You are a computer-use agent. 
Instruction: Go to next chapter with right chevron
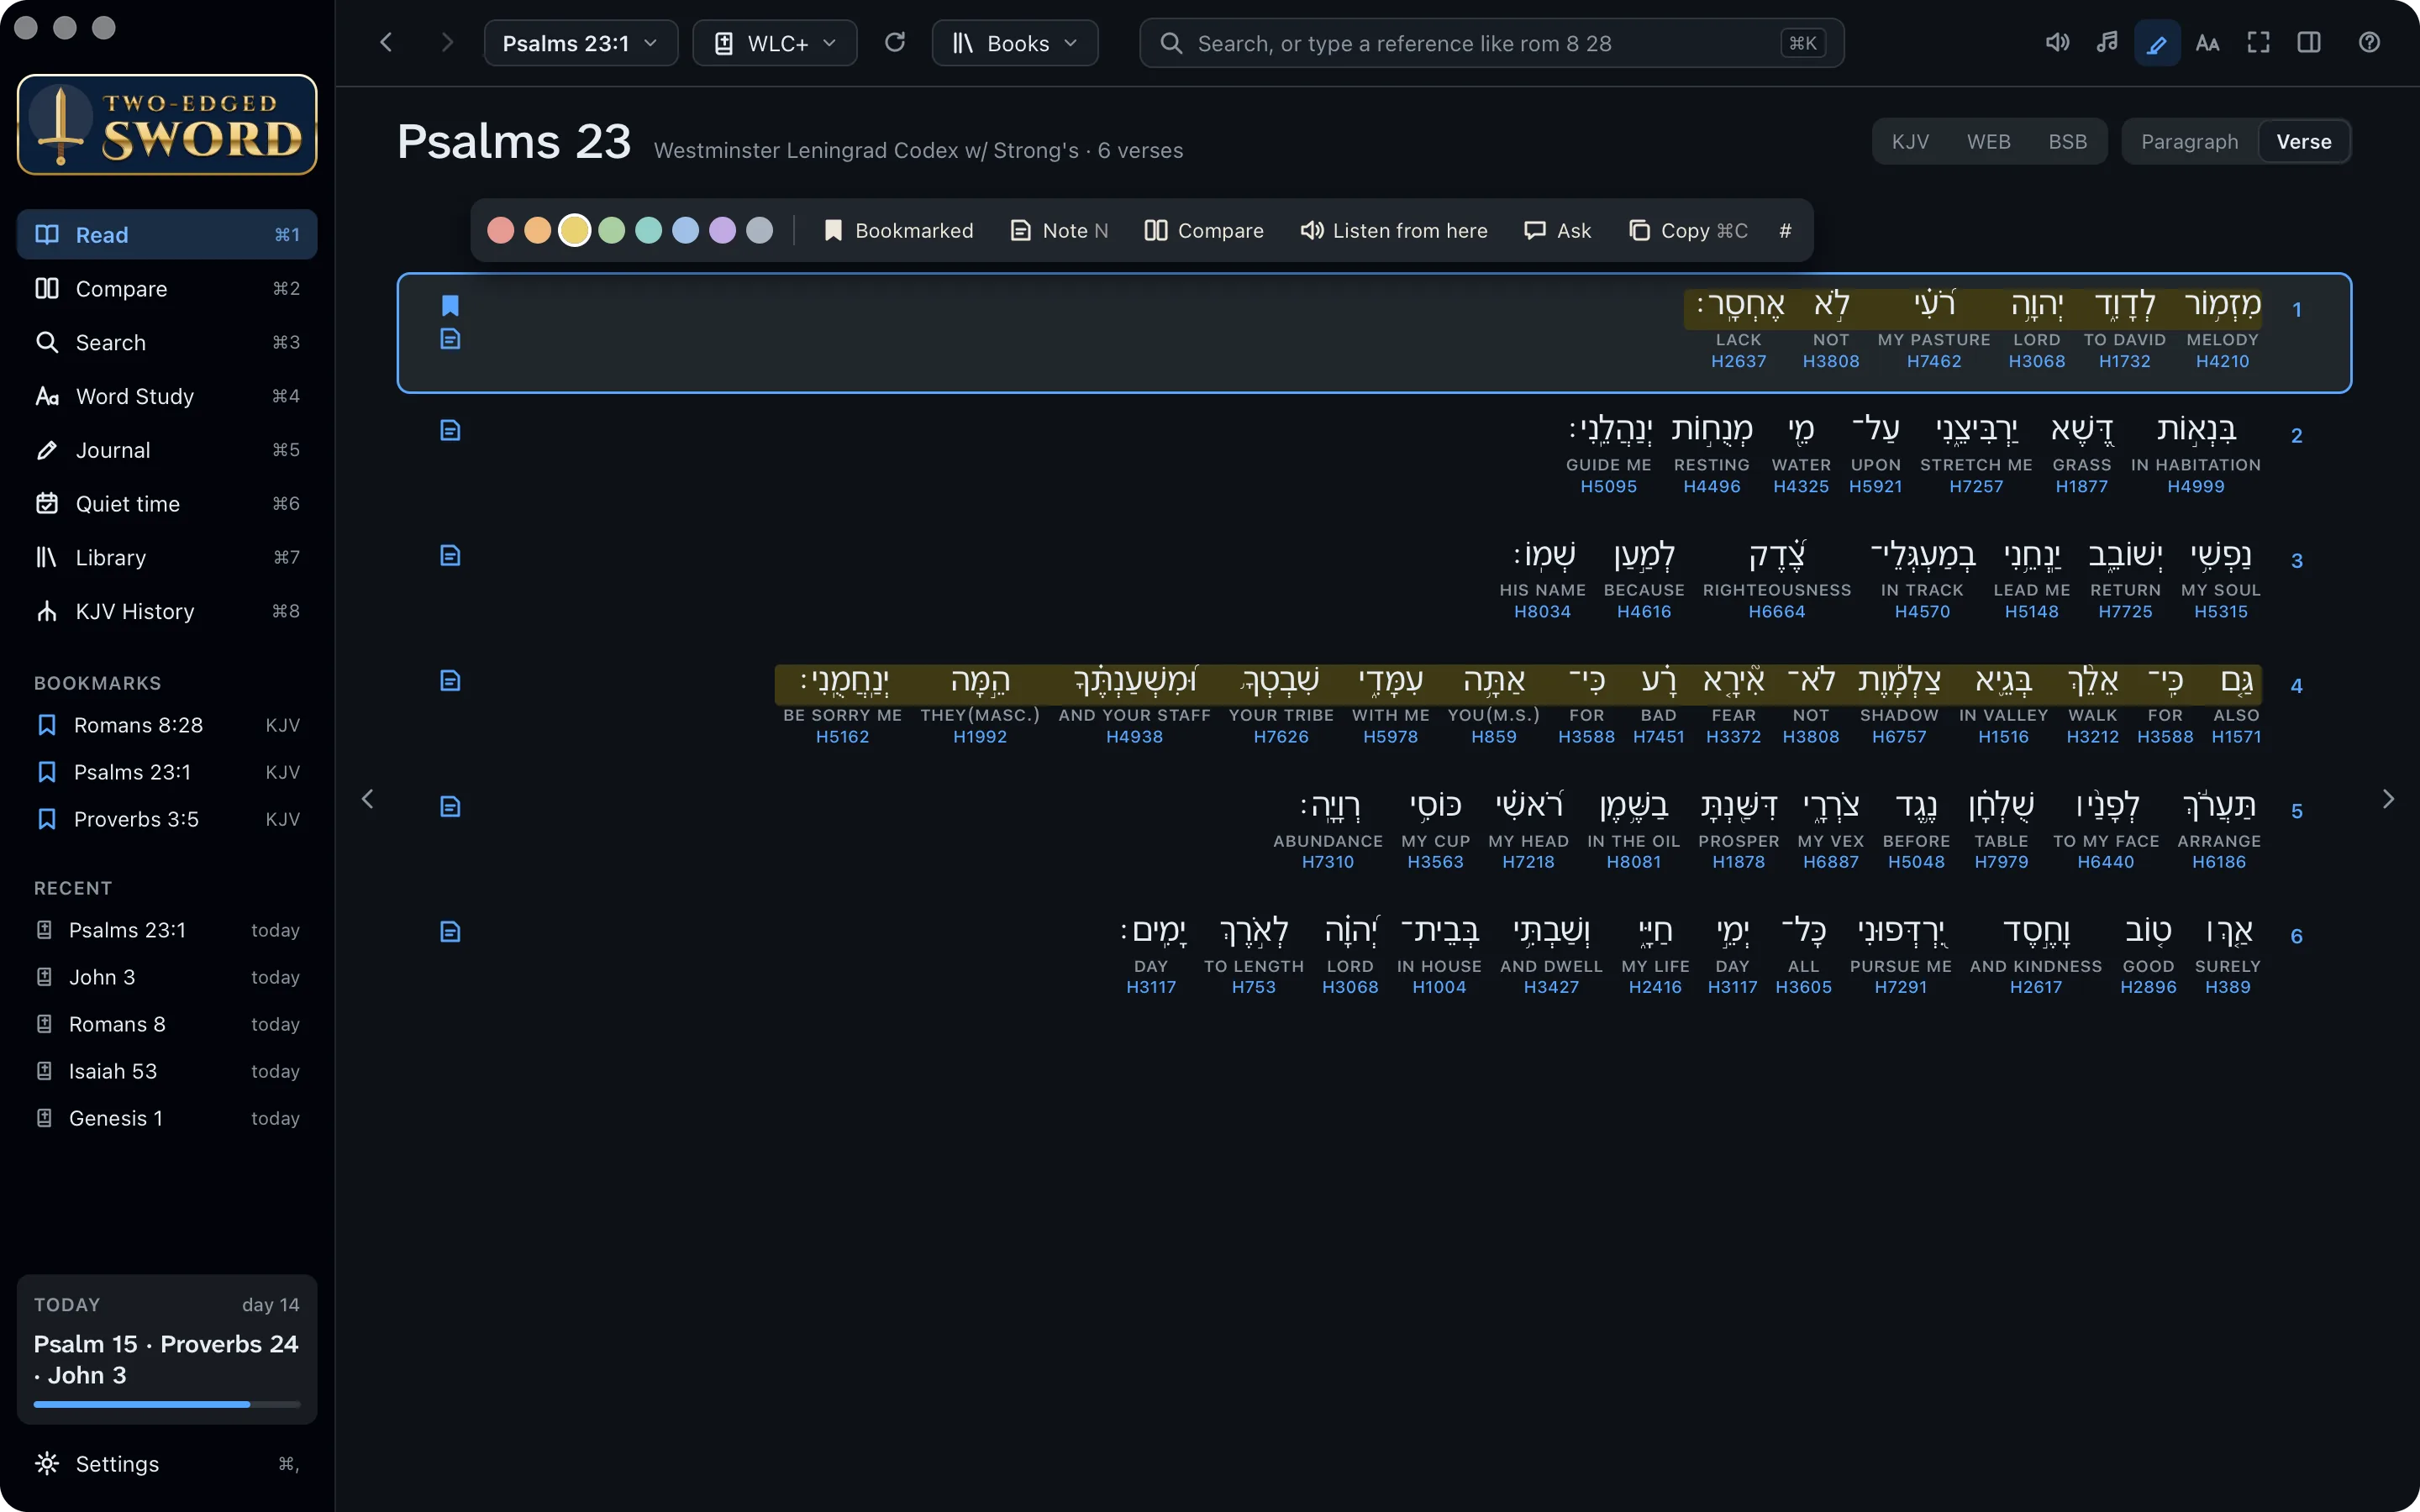2388,799
